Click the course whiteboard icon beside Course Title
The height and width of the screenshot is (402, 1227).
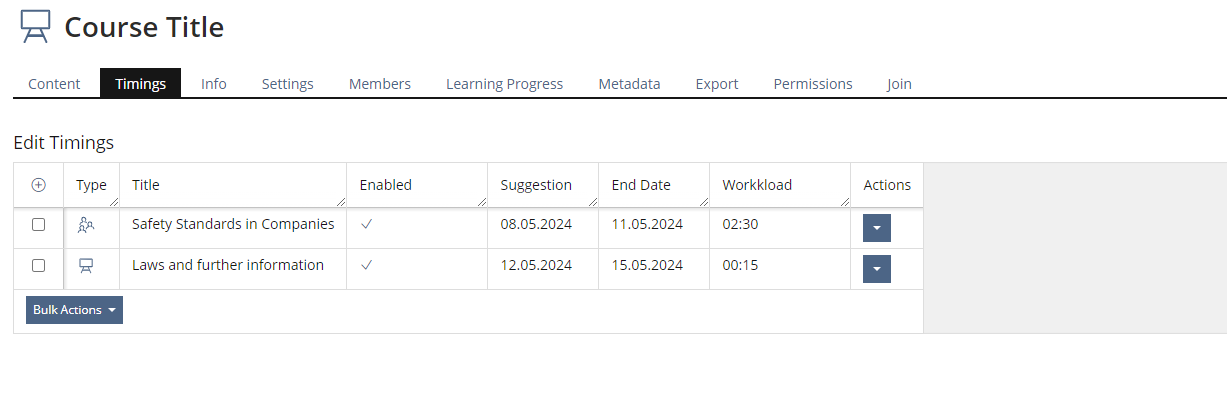pos(35,27)
